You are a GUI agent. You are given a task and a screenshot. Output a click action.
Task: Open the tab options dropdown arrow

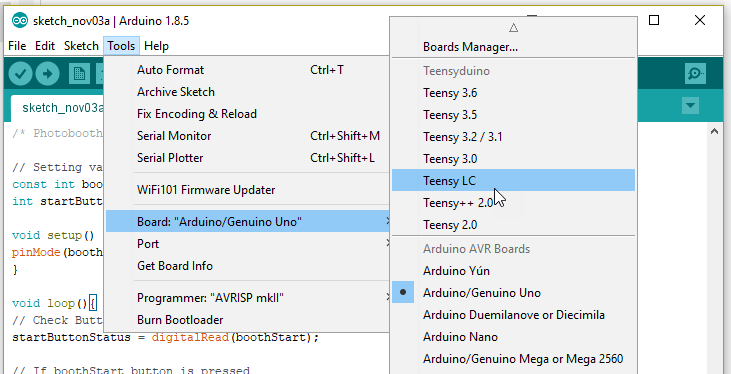(x=690, y=106)
